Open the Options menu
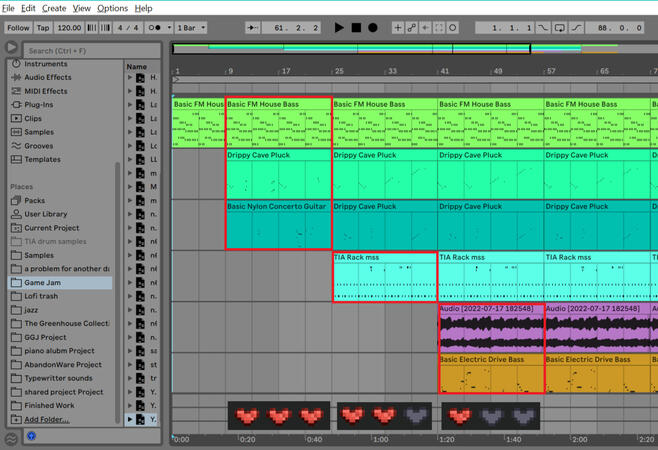The height and width of the screenshot is (450, 658). coord(112,8)
